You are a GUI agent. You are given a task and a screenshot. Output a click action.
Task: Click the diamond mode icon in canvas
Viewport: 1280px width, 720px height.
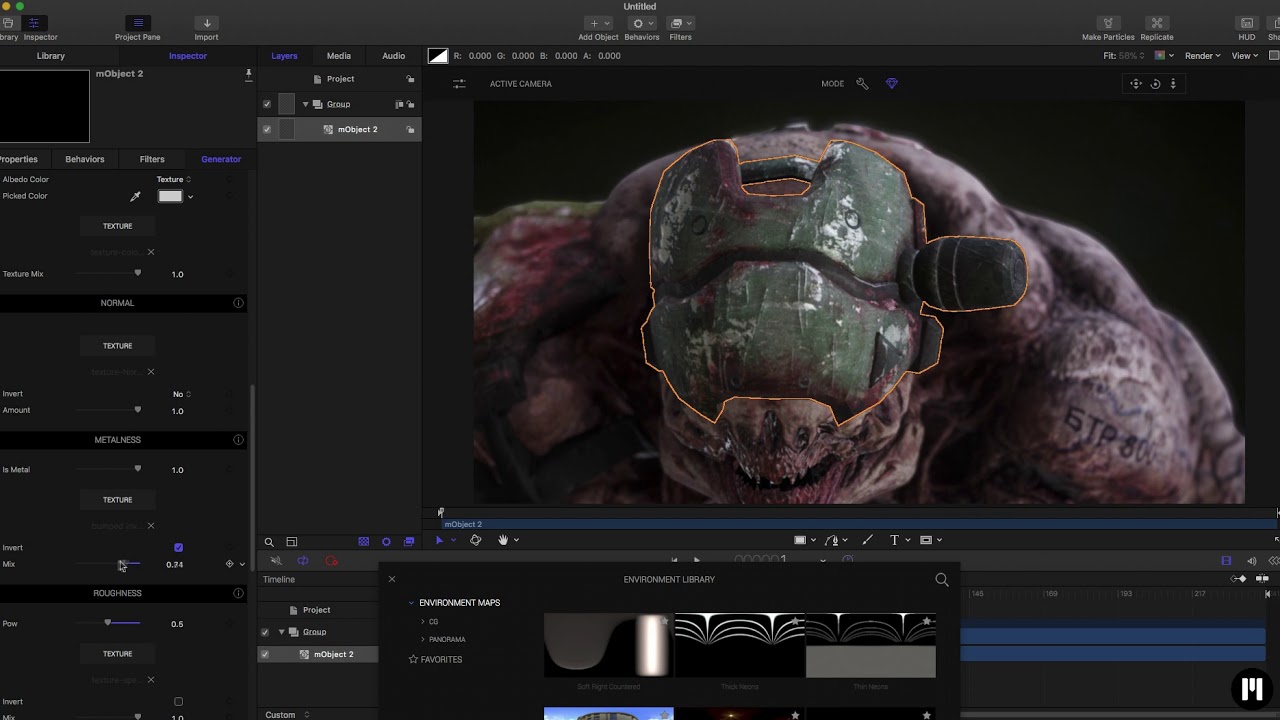click(892, 84)
